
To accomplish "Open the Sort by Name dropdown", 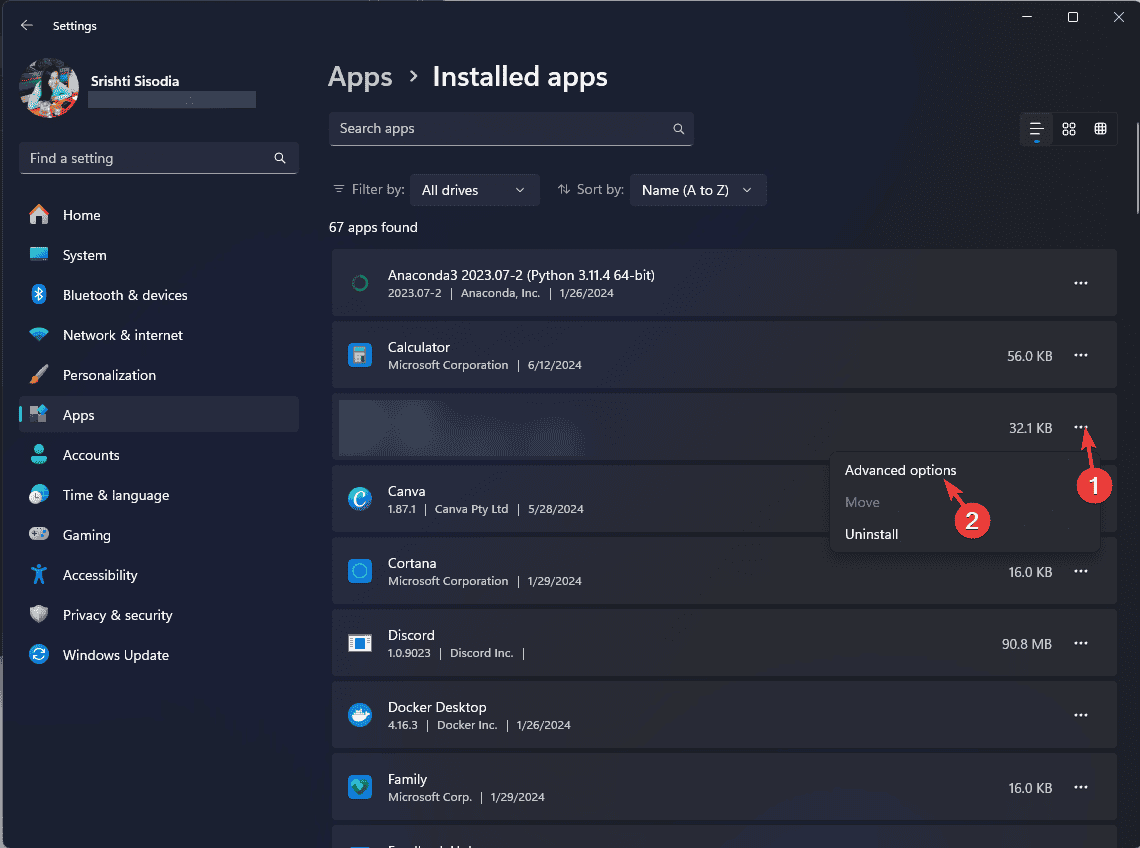I will [x=698, y=190].
